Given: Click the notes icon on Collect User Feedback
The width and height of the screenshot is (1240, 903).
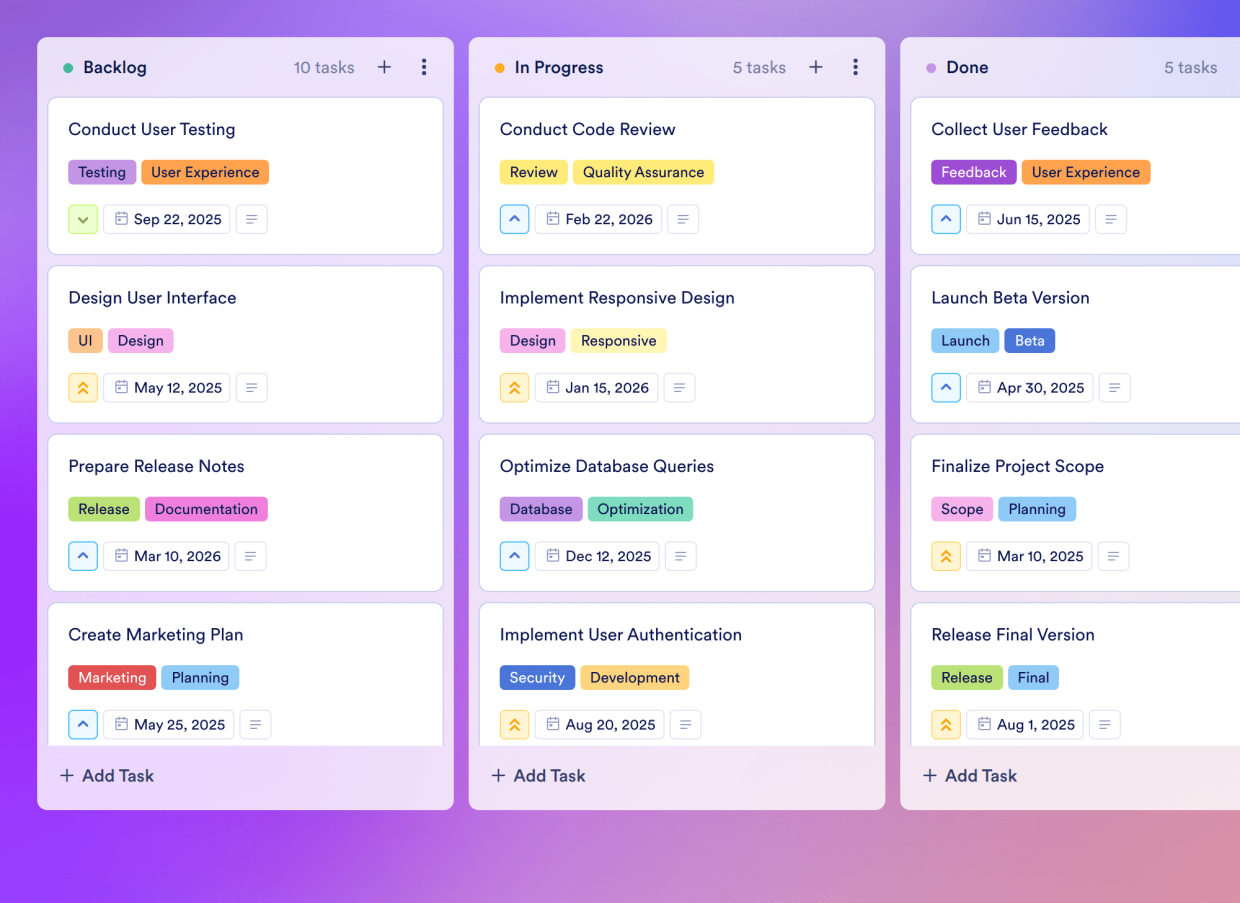Looking at the screenshot, I should [1111, 219].
